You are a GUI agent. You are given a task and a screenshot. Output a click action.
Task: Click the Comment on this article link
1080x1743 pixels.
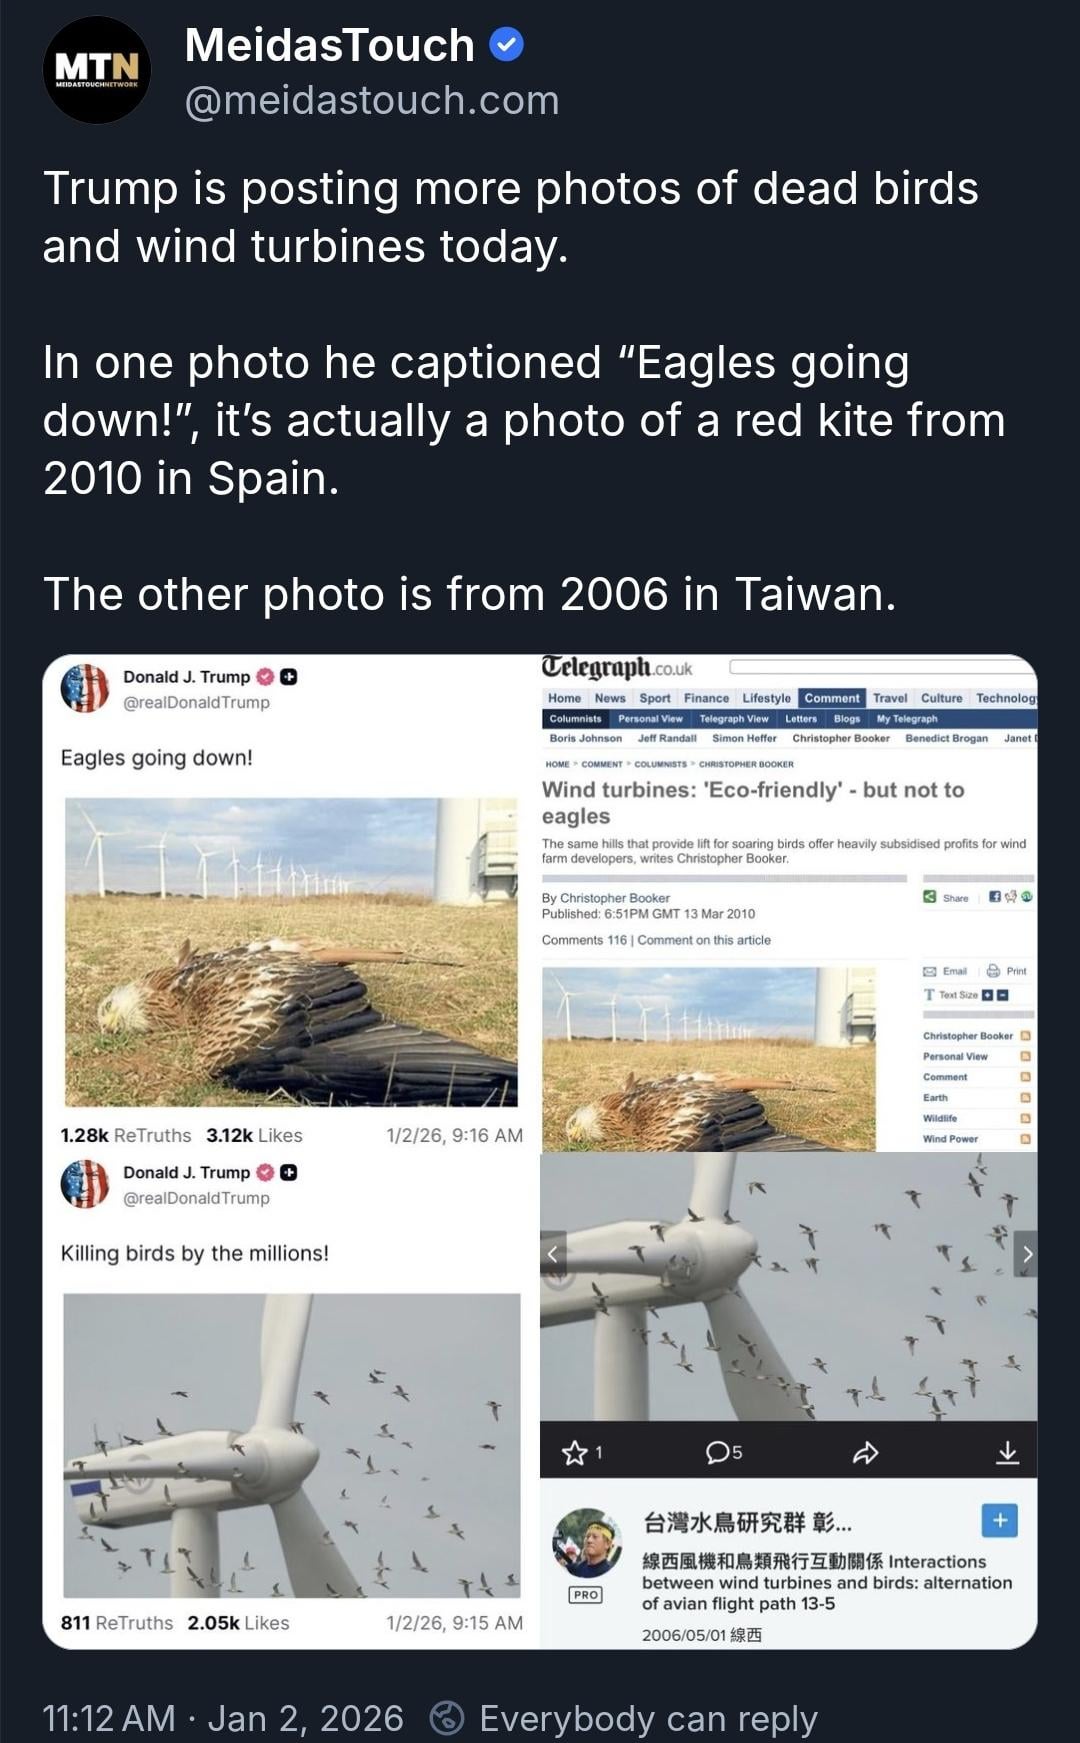click(x=704, y=940)
